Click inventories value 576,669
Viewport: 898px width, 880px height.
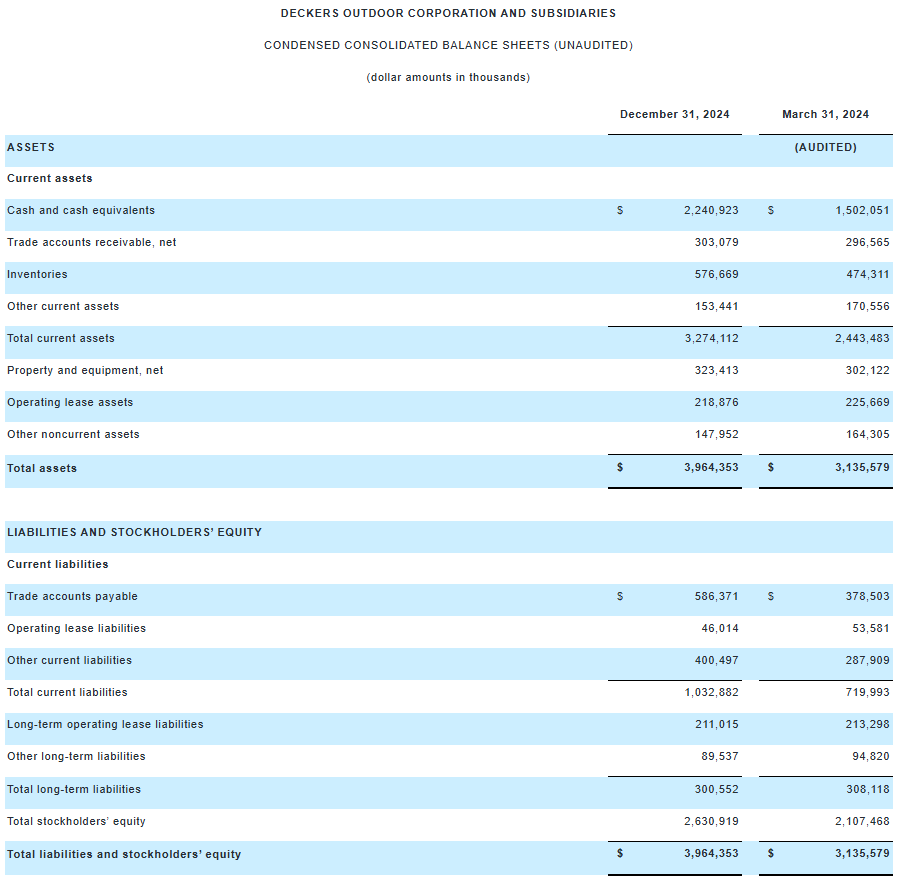[716, 274]
